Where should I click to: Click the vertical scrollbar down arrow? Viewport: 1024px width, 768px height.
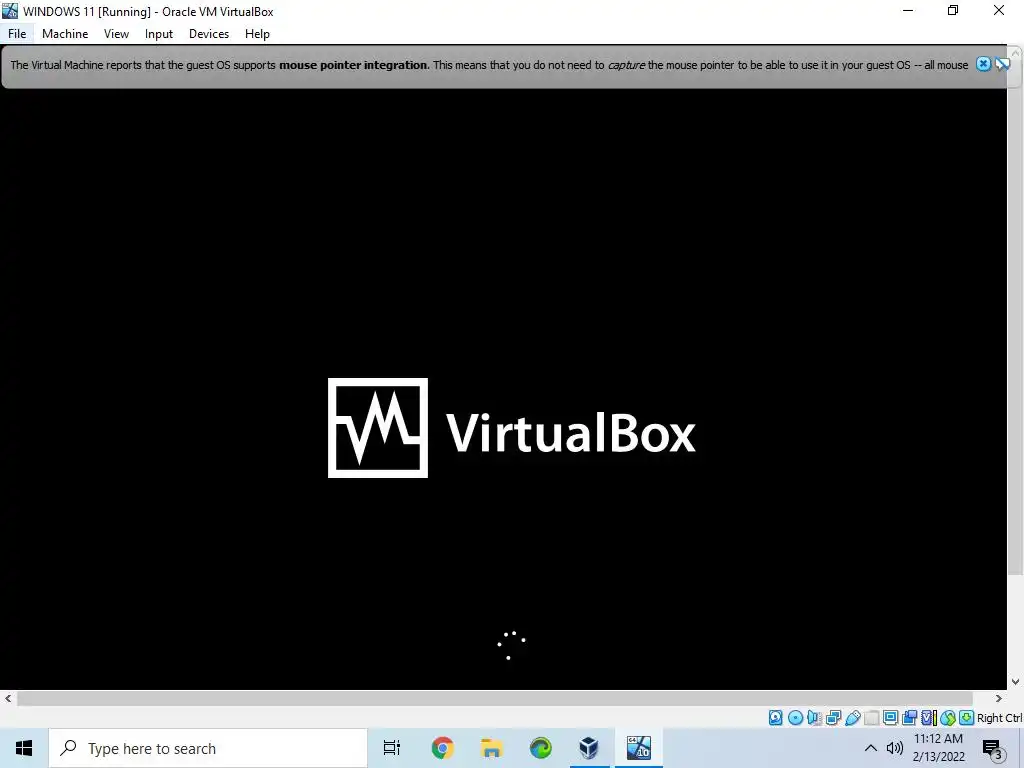pyautogui.click(x=1016, y=682)
